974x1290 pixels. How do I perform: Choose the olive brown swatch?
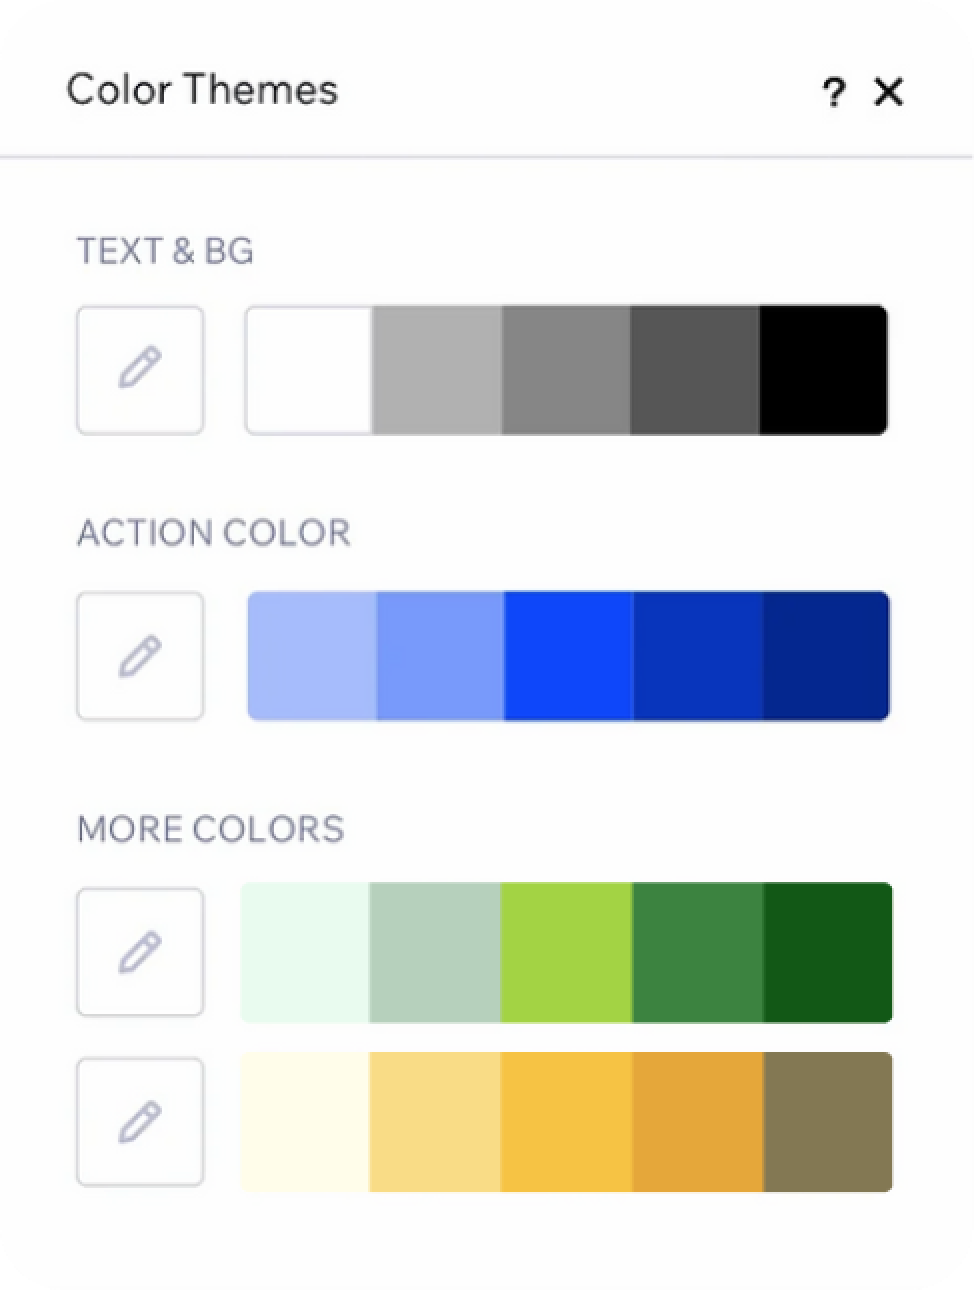click(x=827, y=1121)
